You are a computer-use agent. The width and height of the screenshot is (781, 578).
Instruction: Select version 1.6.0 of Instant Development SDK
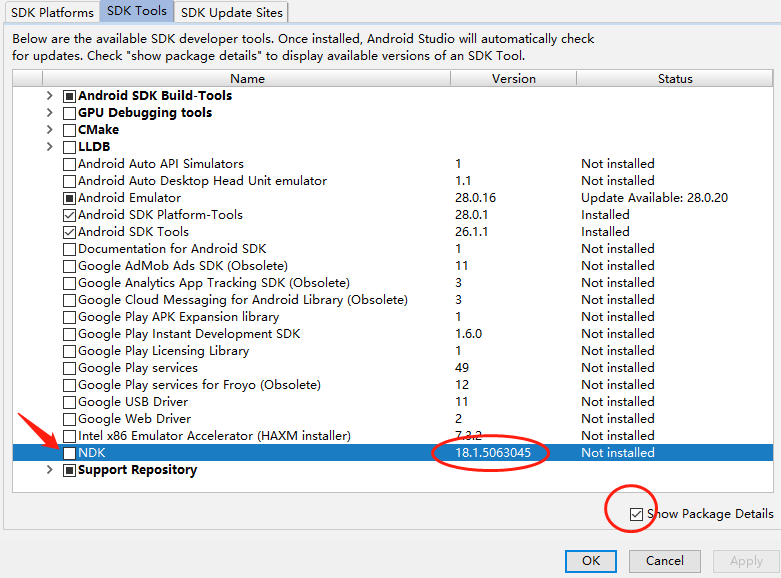point(468,333)
